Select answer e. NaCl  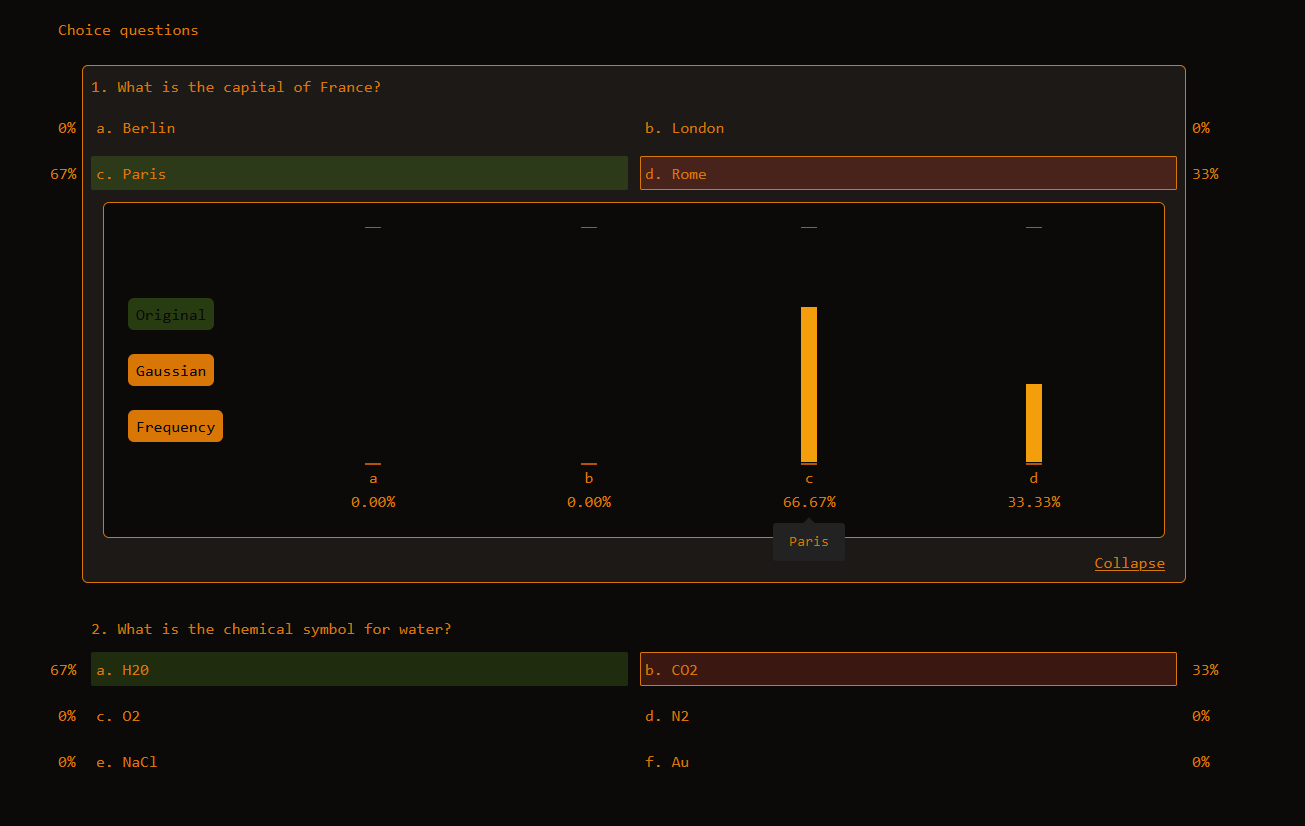click(x=359, y=762)
